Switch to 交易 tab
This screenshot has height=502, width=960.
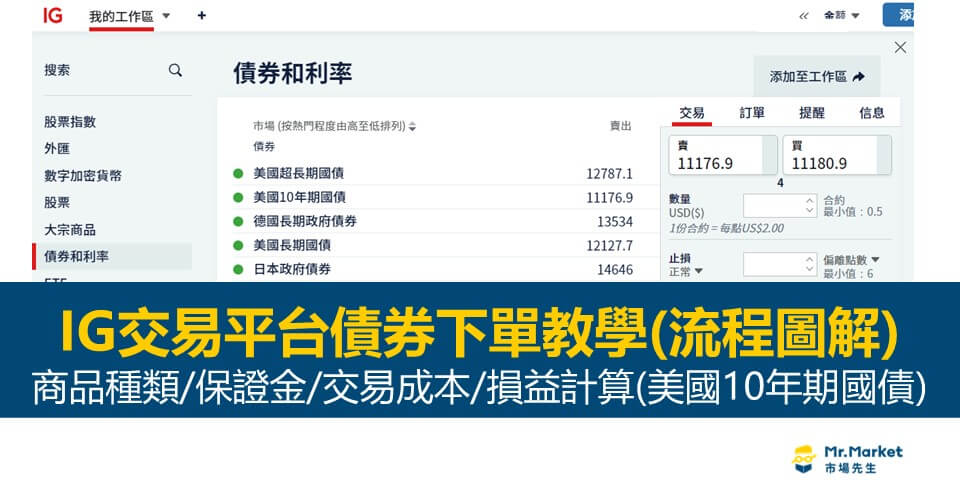click(692, 113)
